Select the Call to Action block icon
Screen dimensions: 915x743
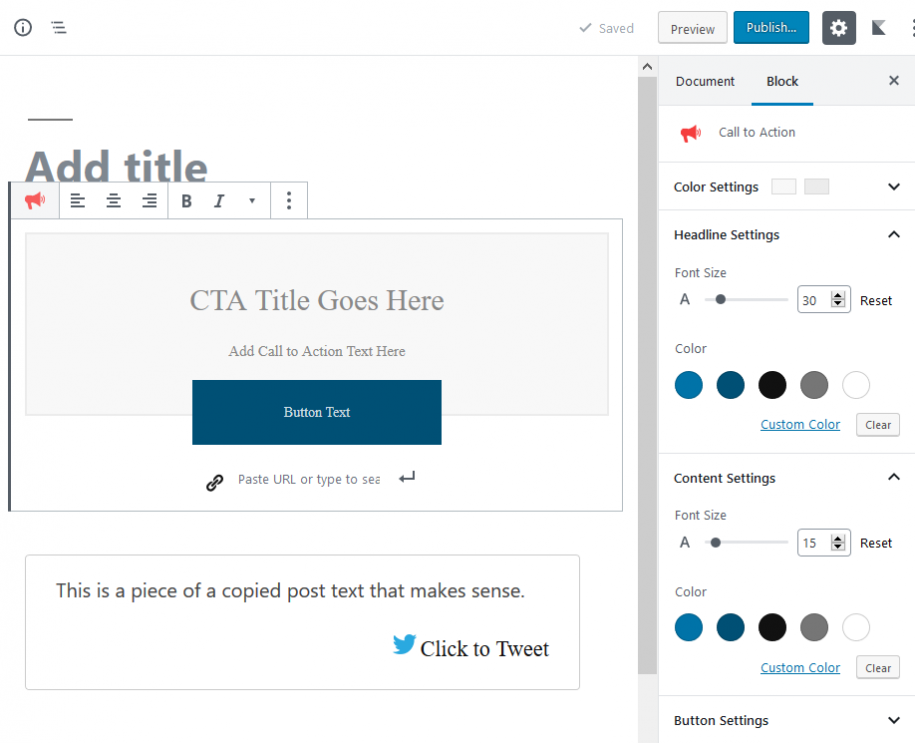[35, 200]
